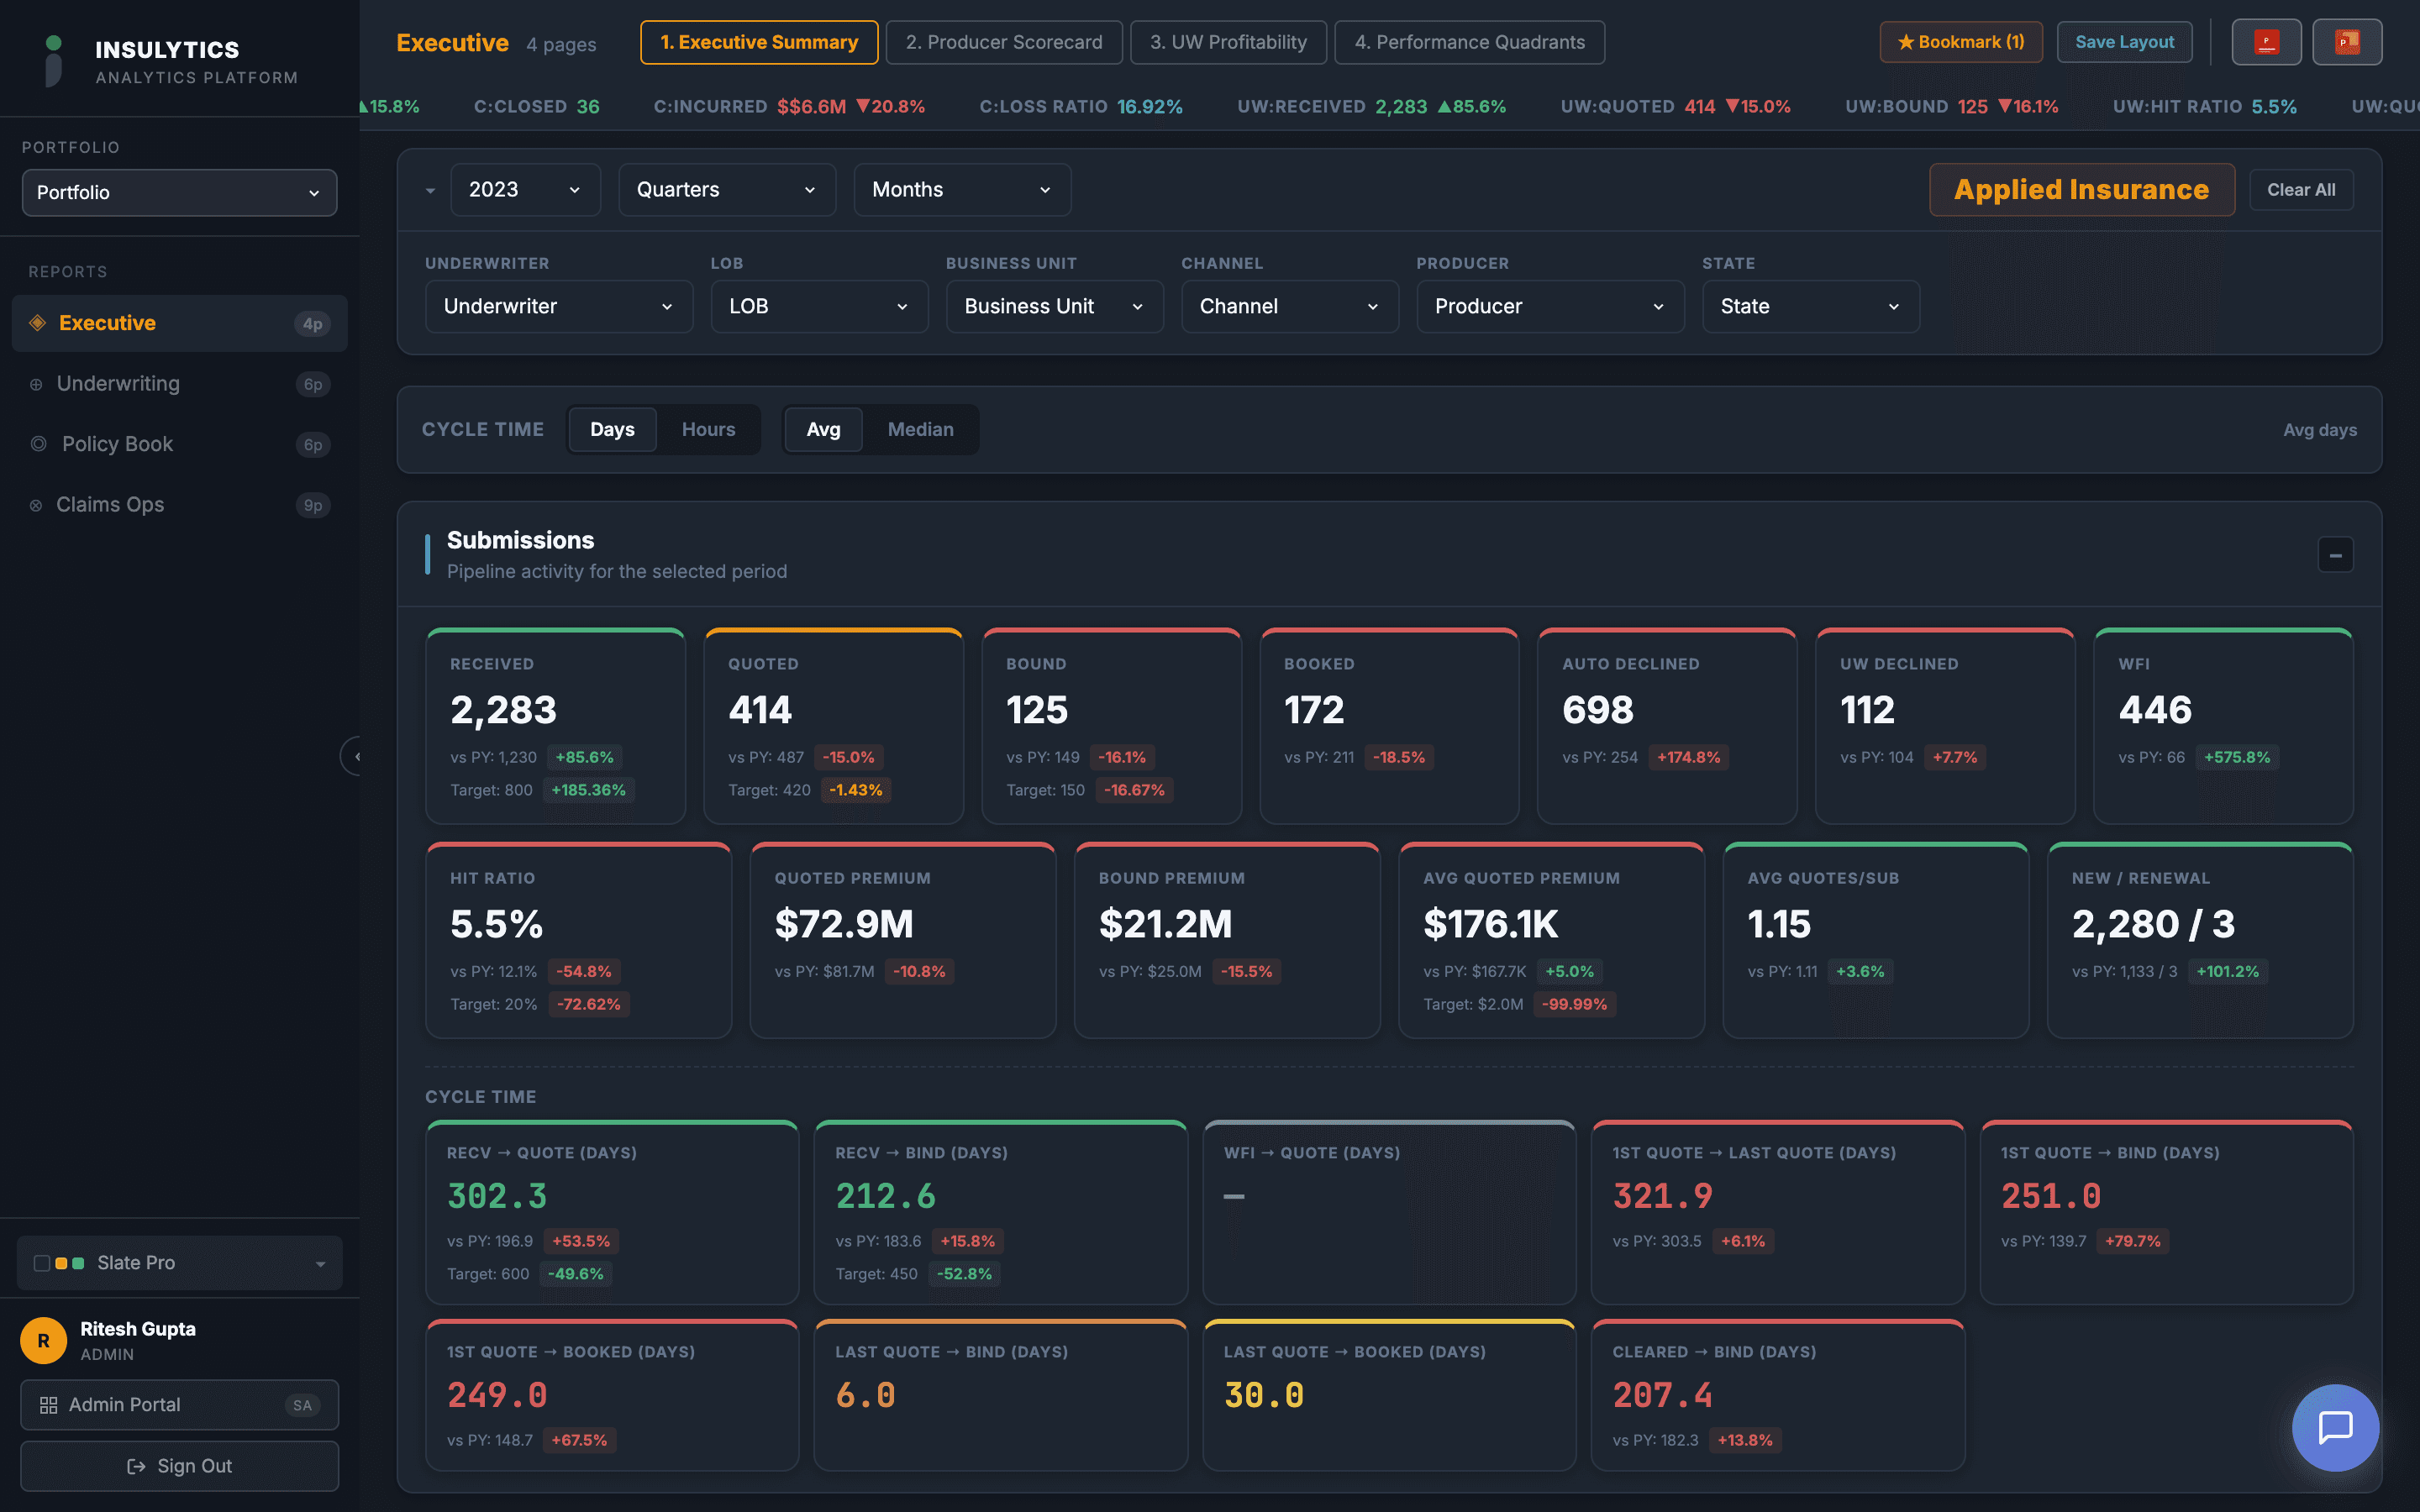The image size is (2420, 1512).
Task: Click the green theme swatch beside Slate Pro
Action: coord(78,1263)
